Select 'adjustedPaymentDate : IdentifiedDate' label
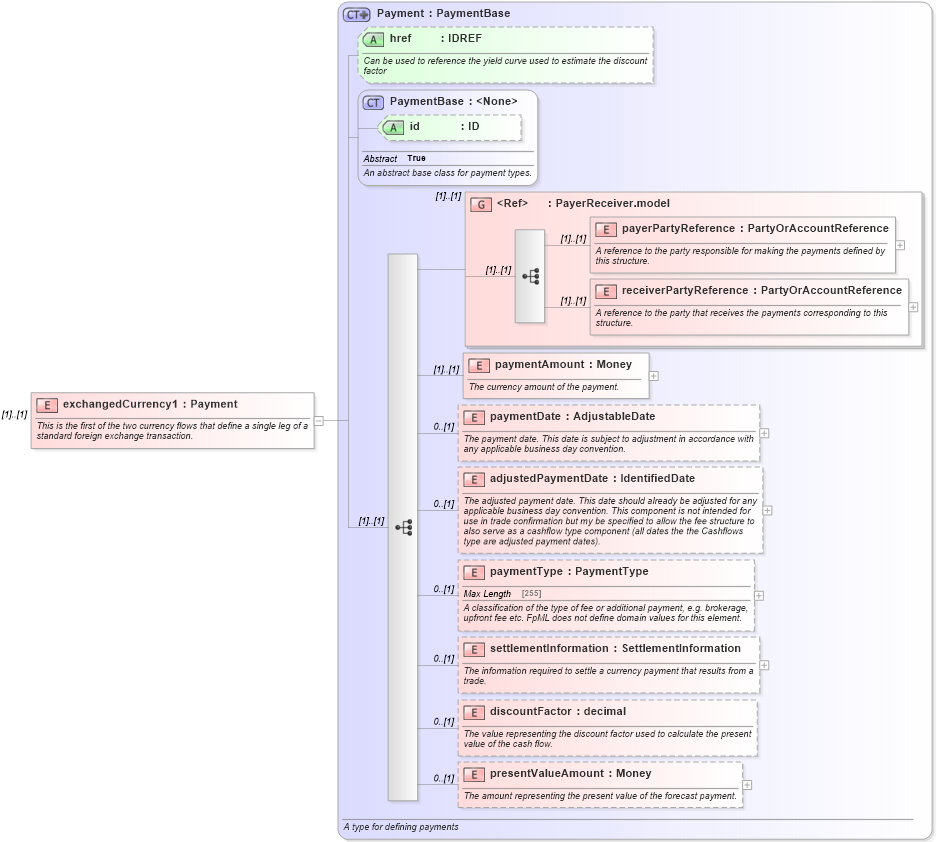 coord(592,479)
